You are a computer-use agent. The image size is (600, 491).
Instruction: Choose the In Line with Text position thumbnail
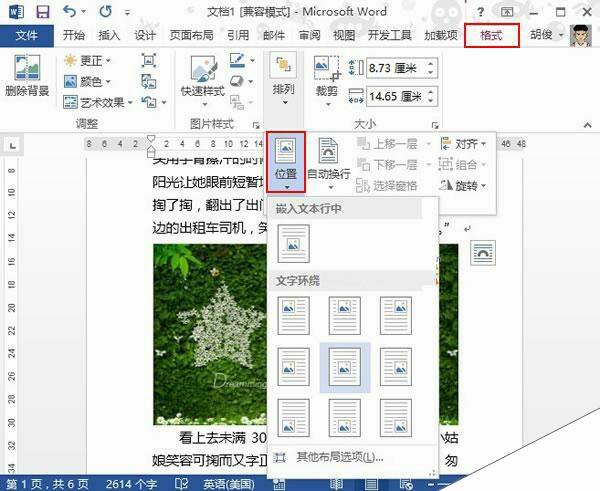293,244
